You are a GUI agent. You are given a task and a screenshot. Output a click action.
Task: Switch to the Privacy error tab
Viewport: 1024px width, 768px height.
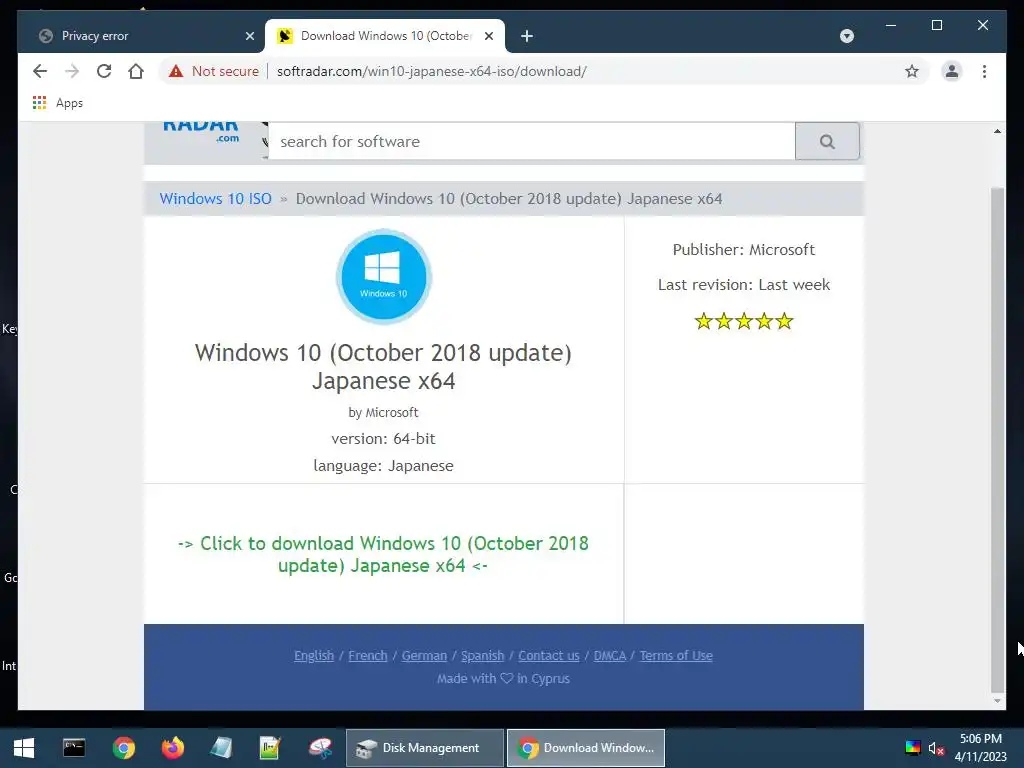pos(142,36)
